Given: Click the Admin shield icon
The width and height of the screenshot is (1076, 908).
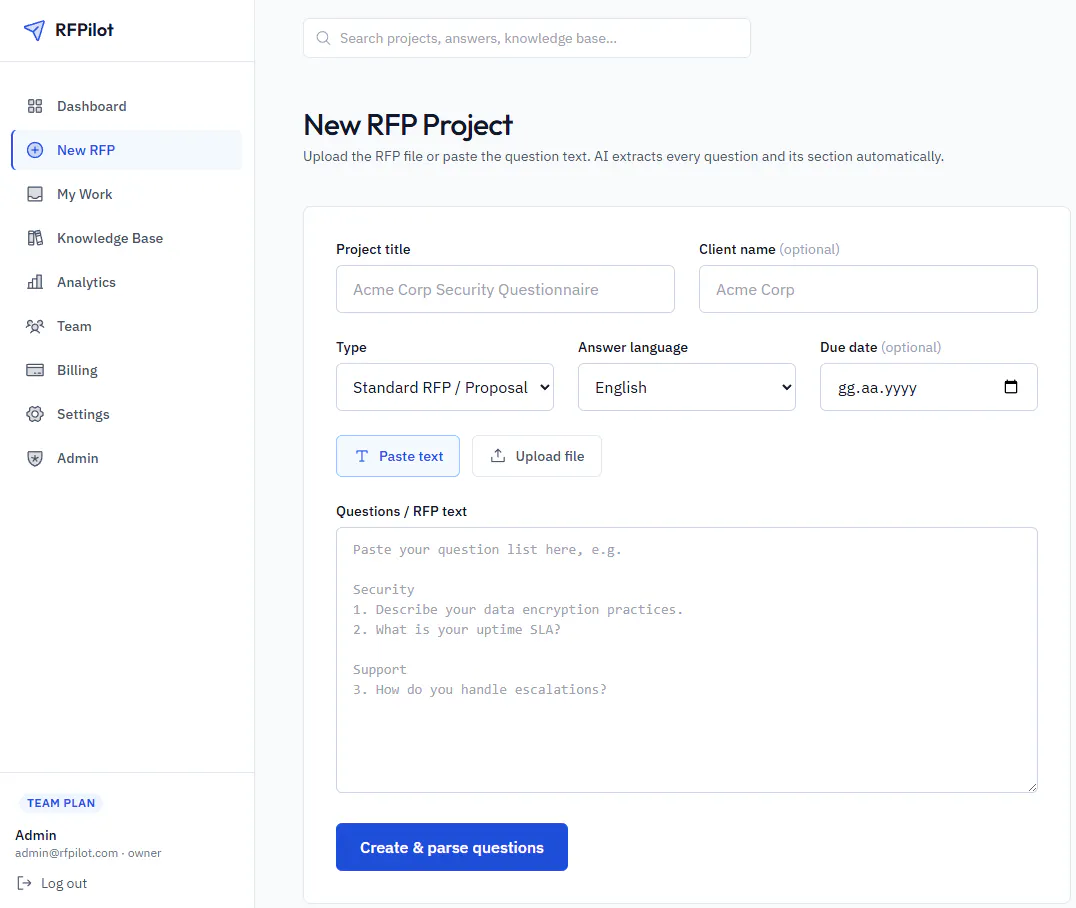Looking at the screenshot, I should 35,458.
